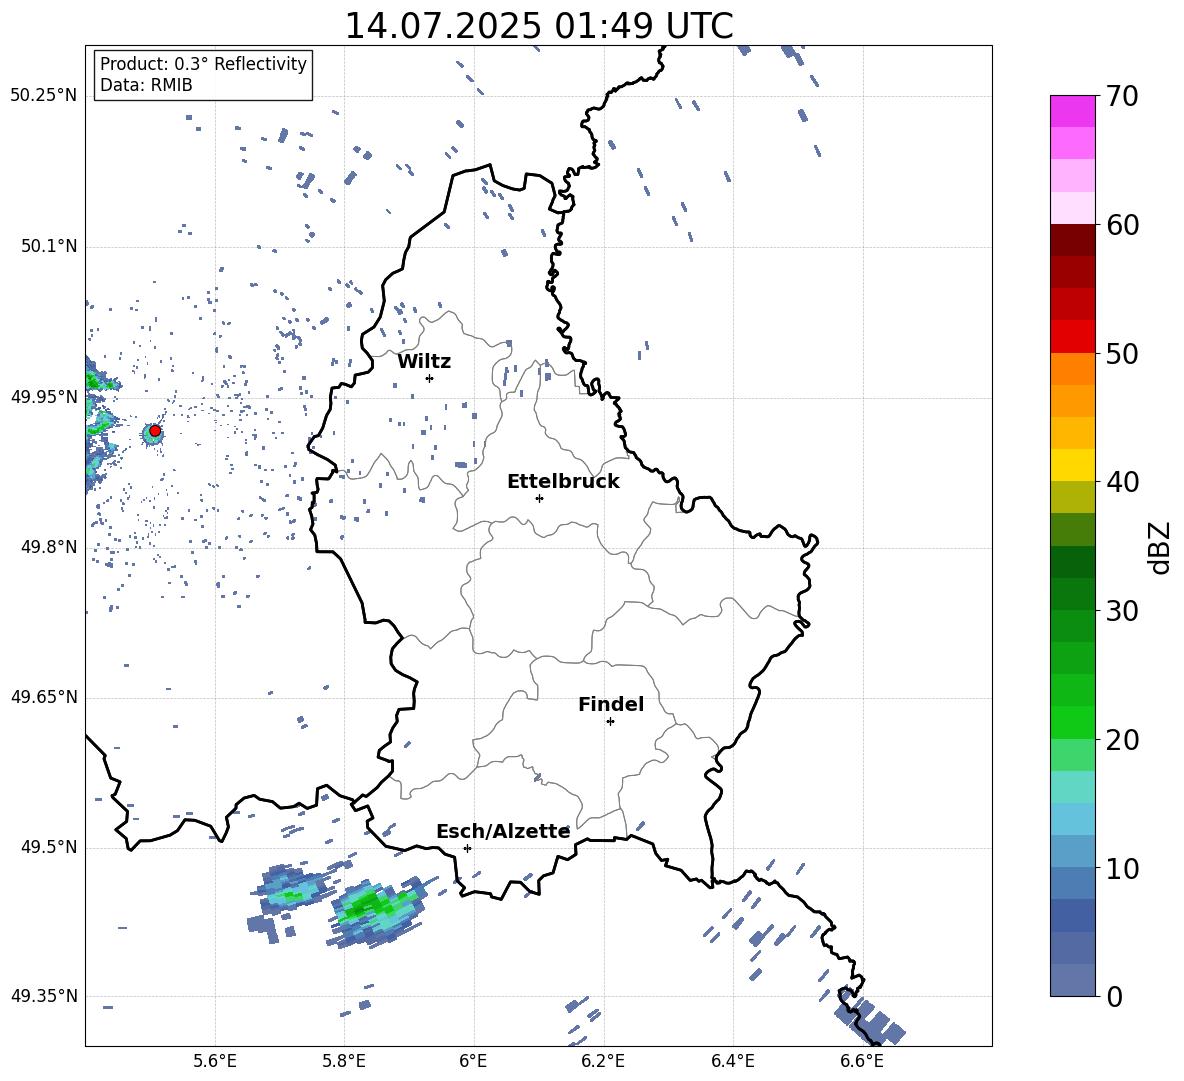The width and height of the screenshot is (1184, 1081).
Task: Click the cross marker under Ettelbruck
Action: click(x=539, y=498)
